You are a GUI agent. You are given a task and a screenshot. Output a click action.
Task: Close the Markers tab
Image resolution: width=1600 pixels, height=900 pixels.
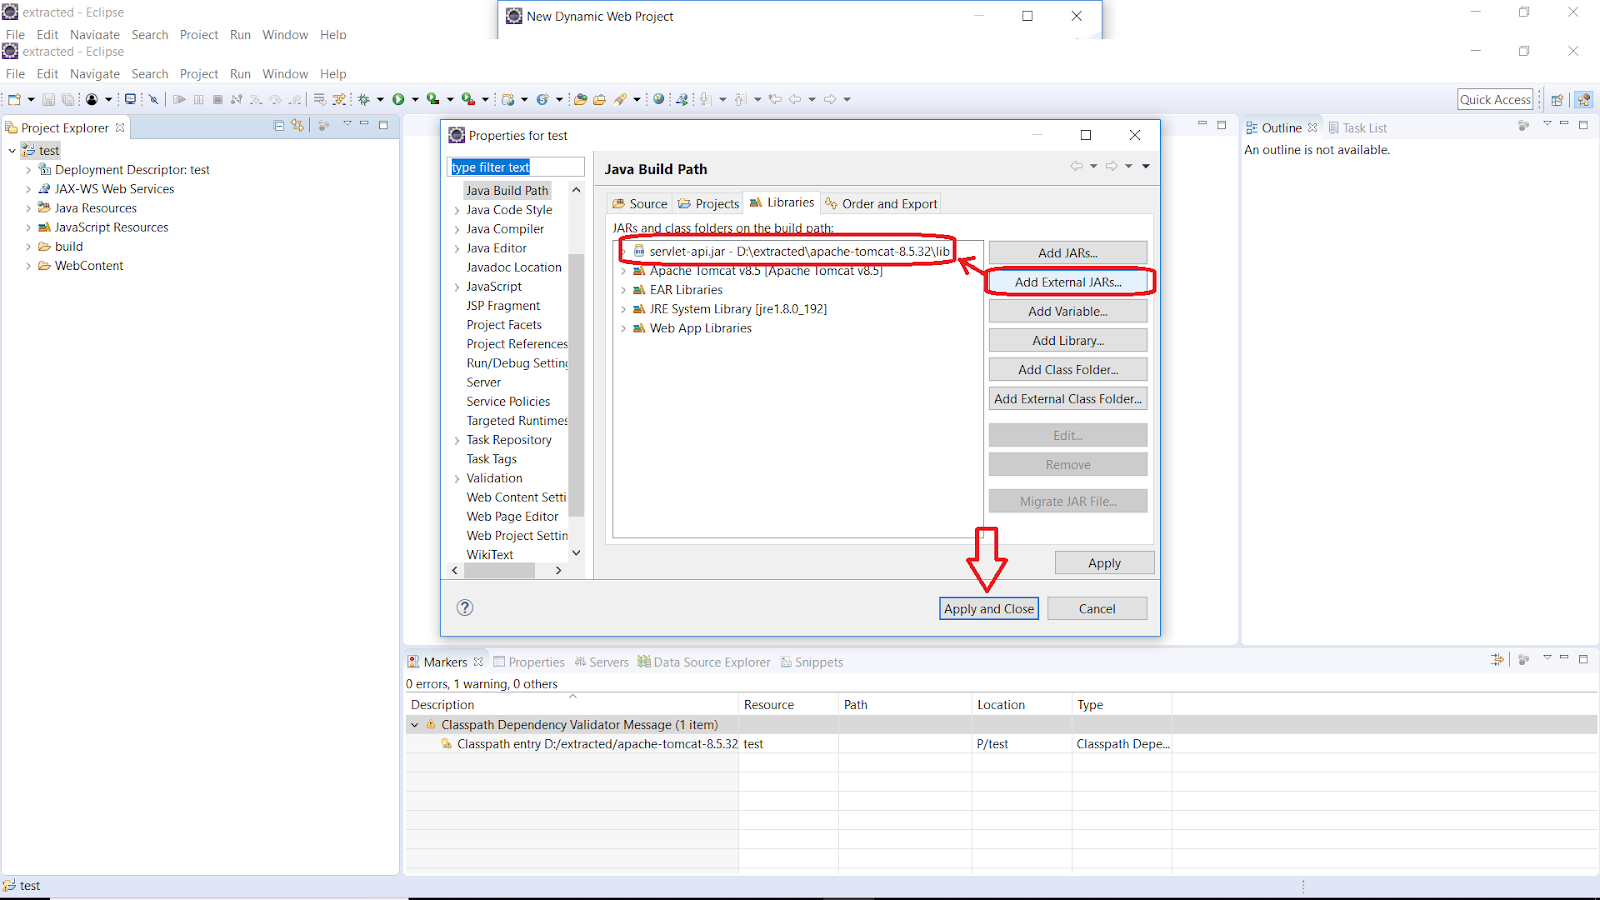(478, 662)
